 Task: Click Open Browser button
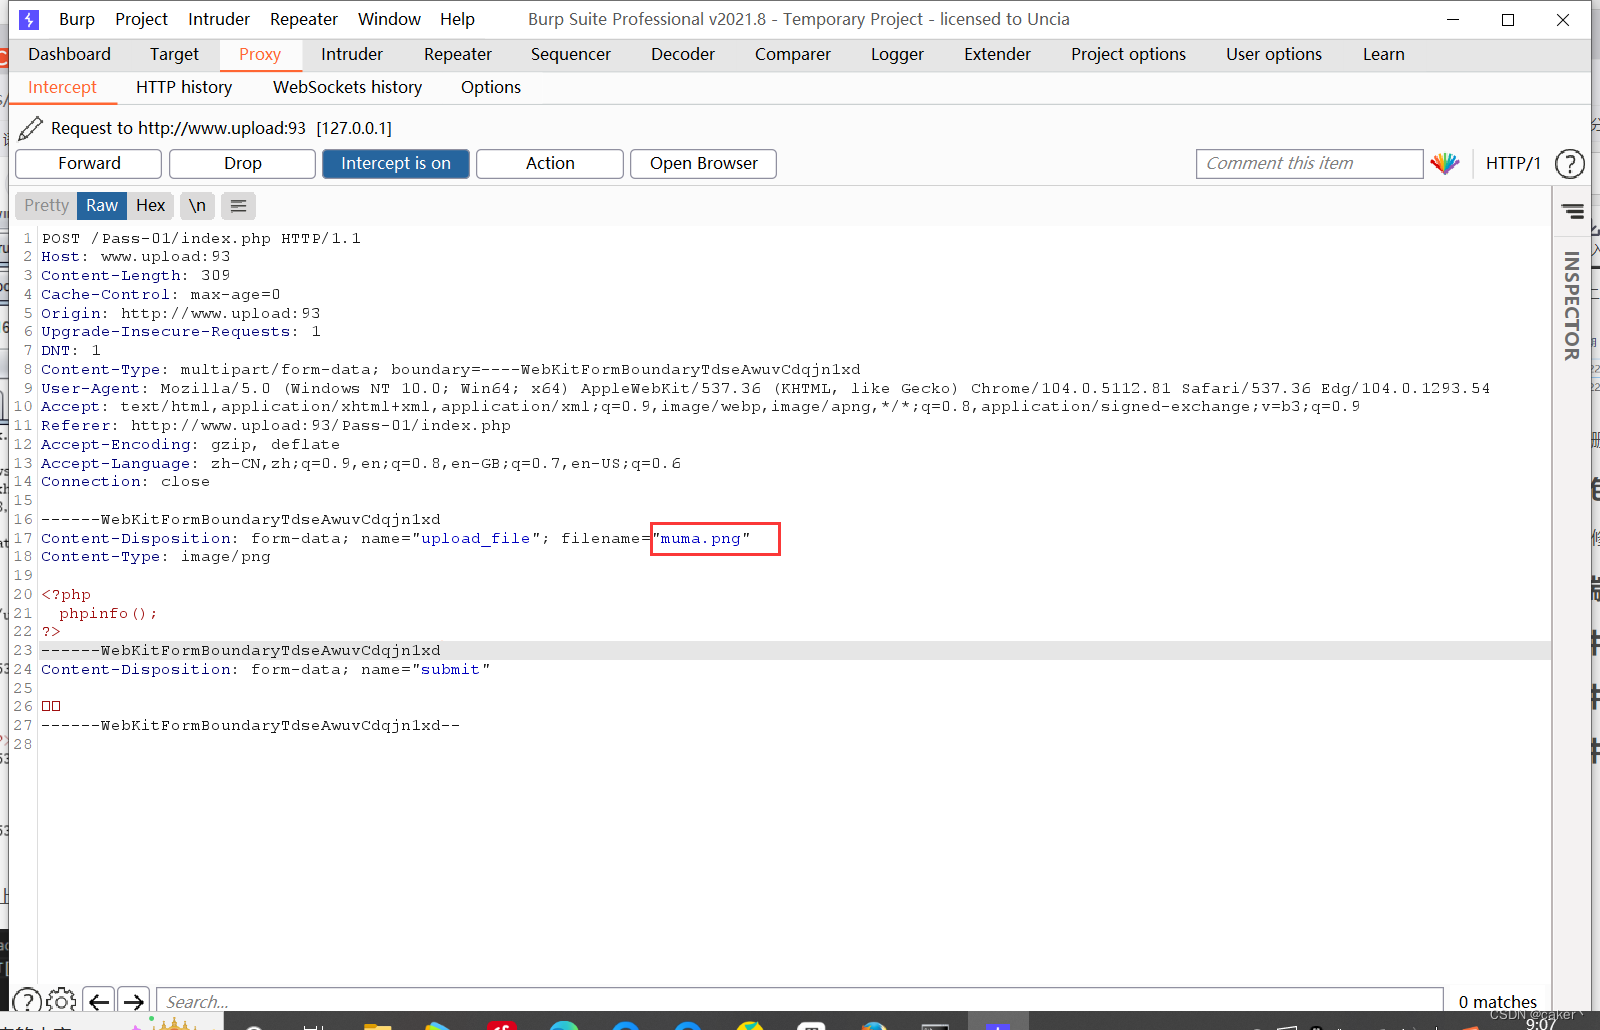click(704, 164)
